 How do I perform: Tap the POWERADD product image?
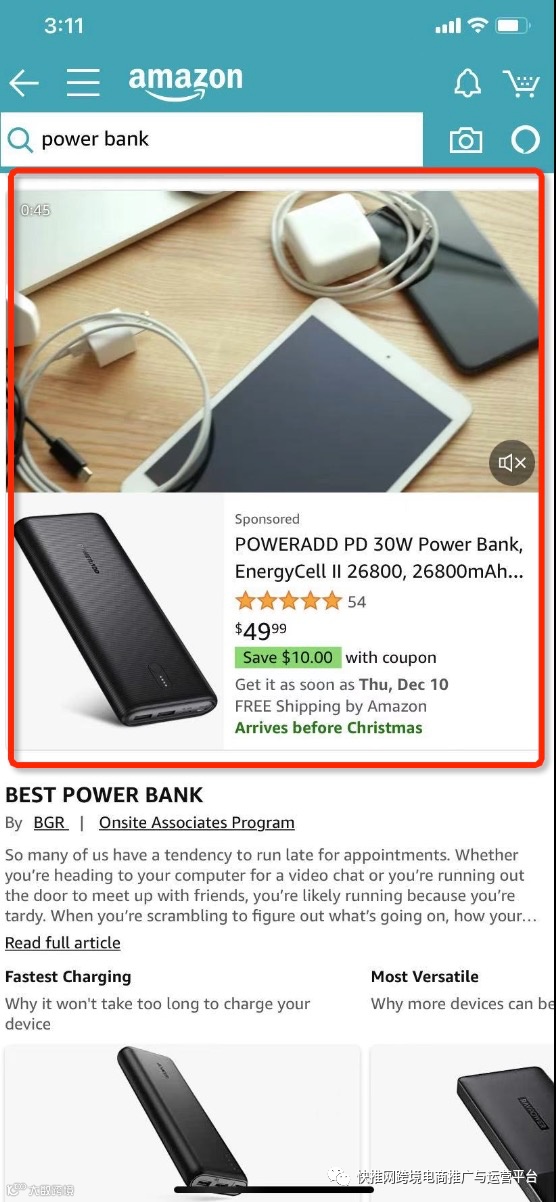click(116, 619)
